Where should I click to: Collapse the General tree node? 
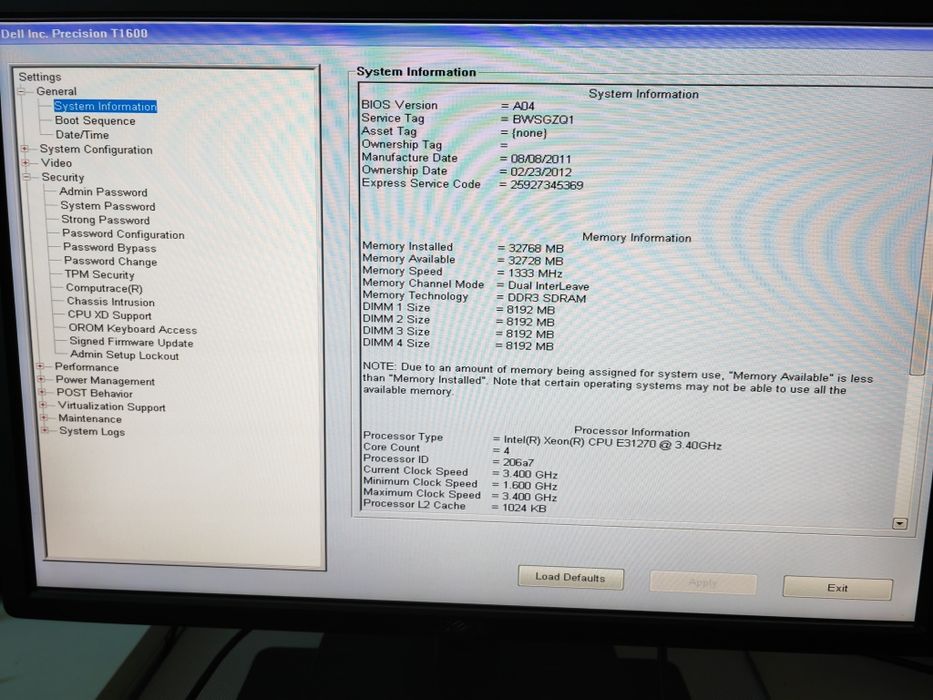click(x=22, y=92)
